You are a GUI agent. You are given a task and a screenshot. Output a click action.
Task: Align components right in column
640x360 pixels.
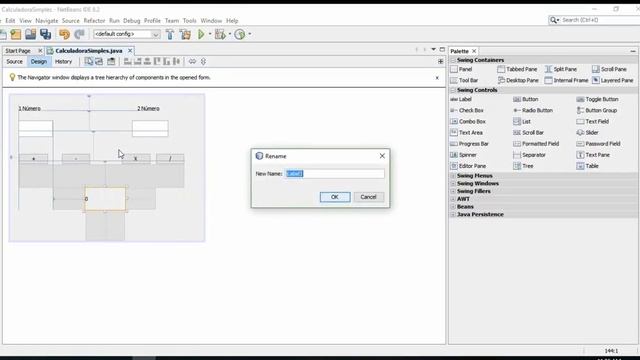pyautogui.click(x=138, y=62)
